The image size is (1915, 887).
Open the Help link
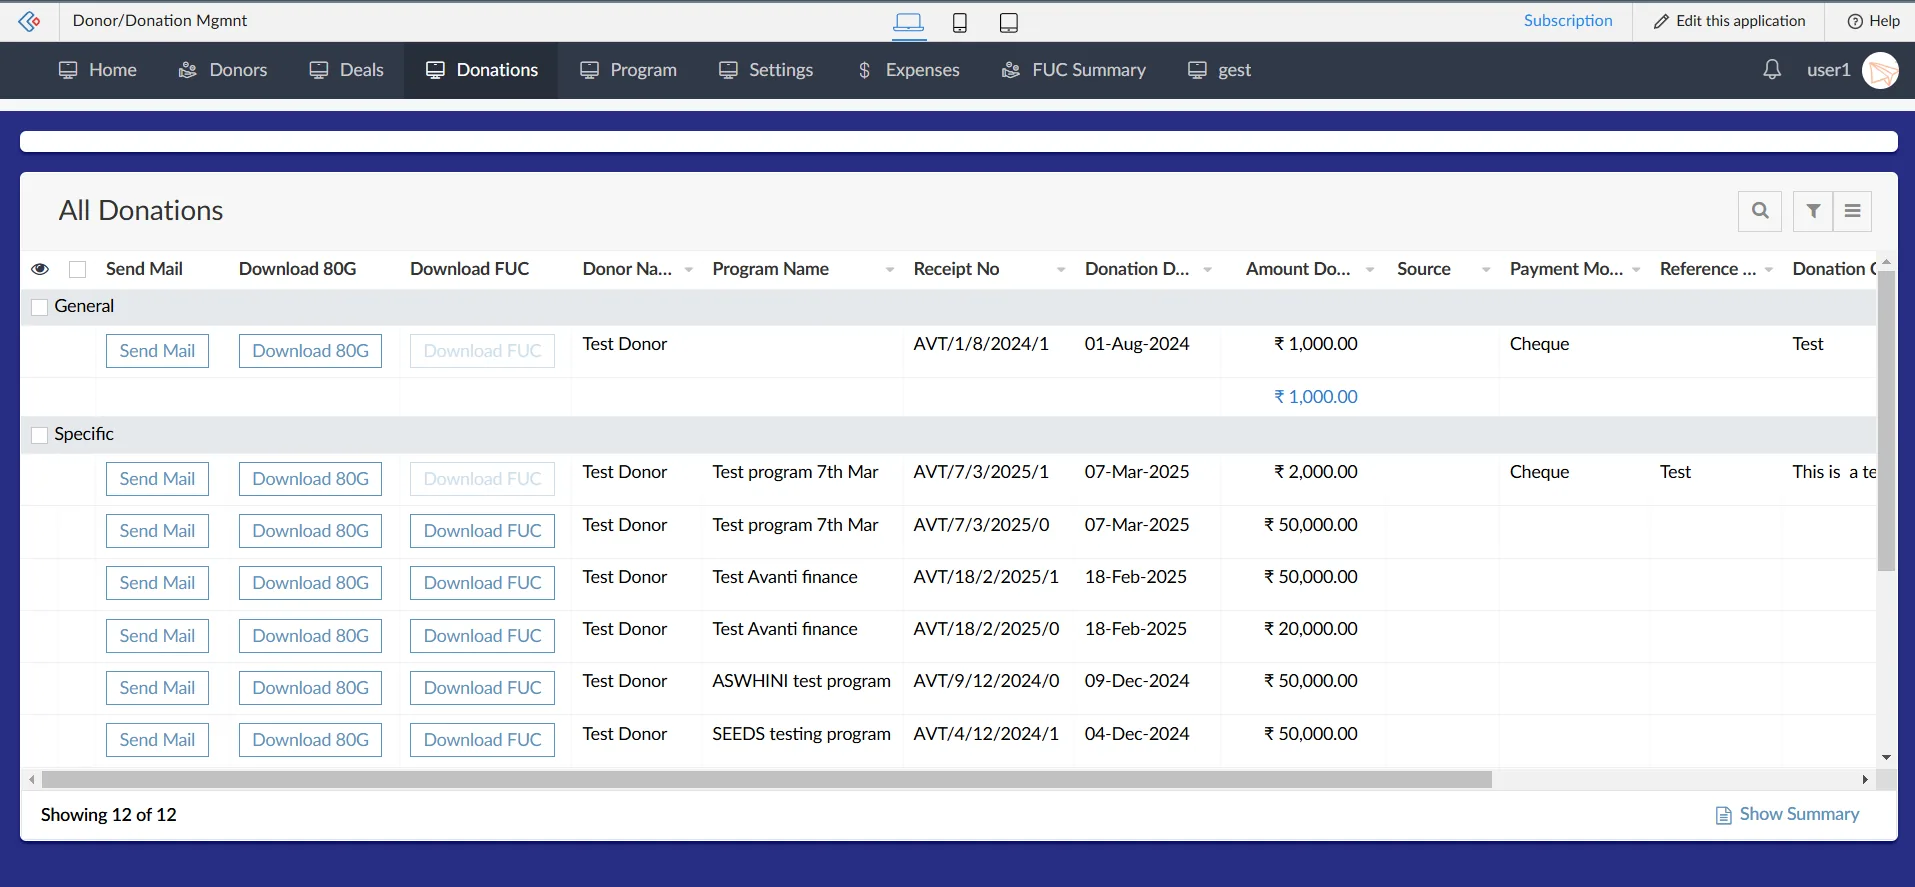[1873, 21]
